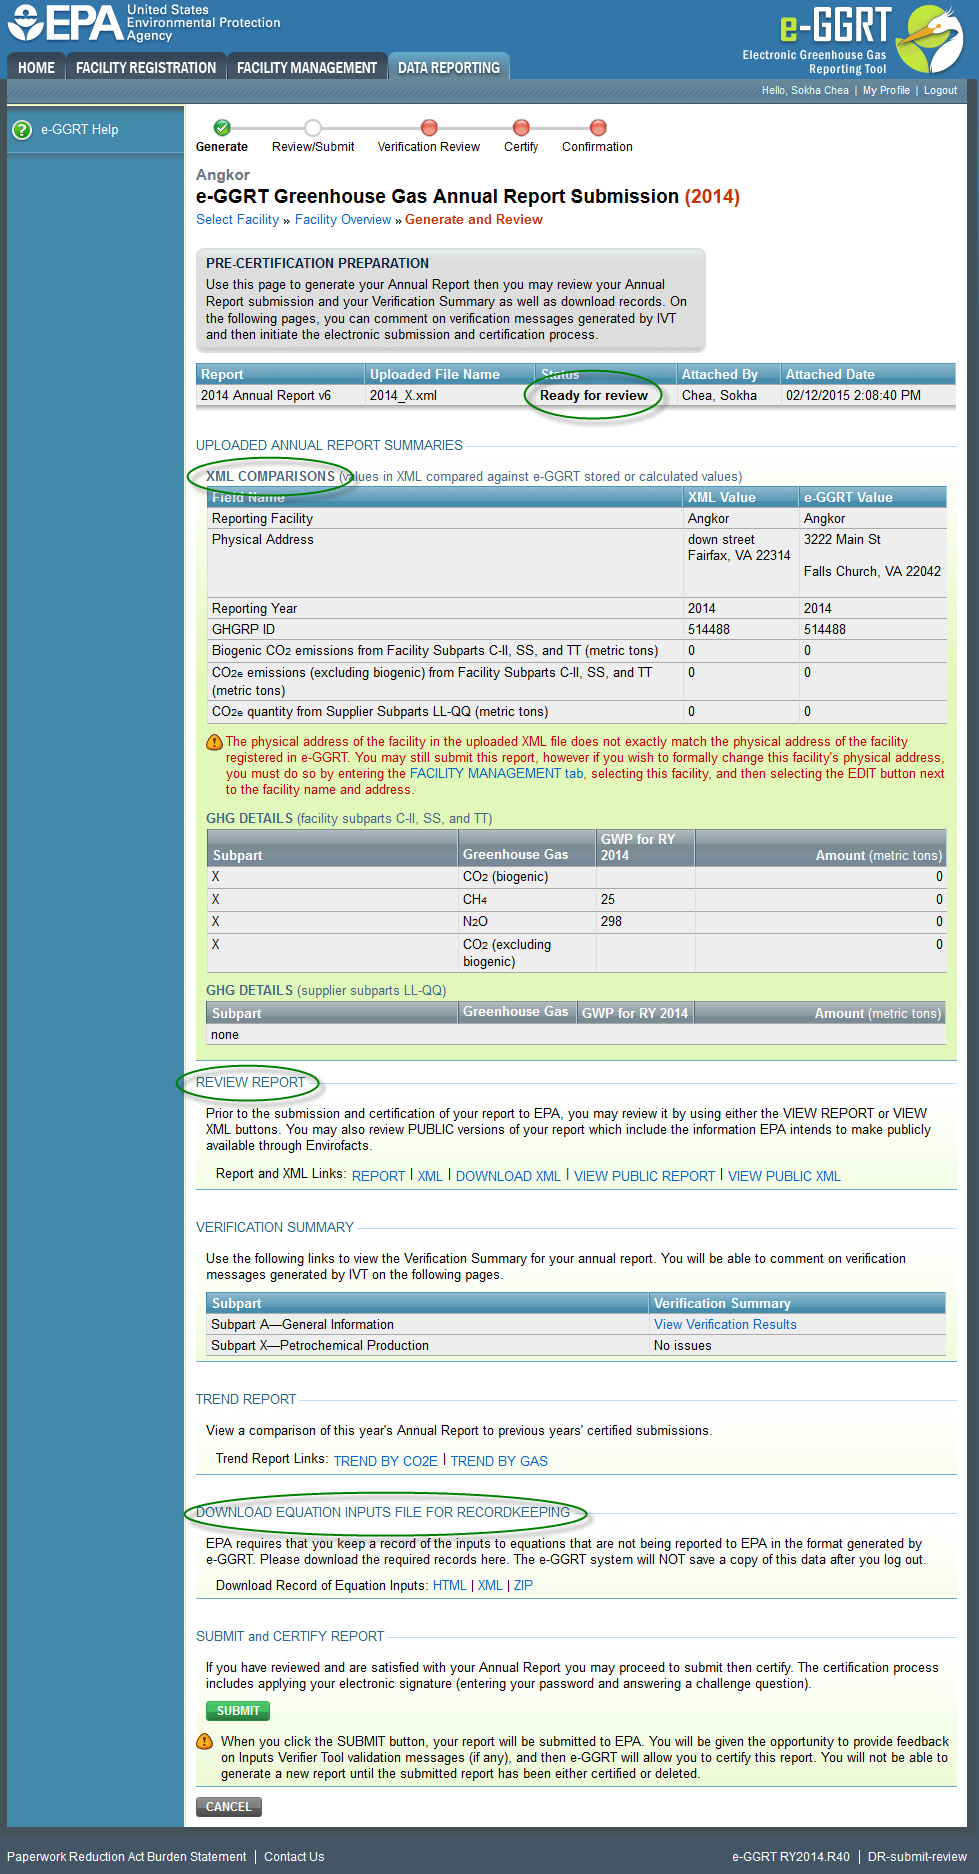Image resolution: width=979 pixels, height=1874 pixels.
Task: Download equation inputs as ZIP
Action: click(523, 1585)
